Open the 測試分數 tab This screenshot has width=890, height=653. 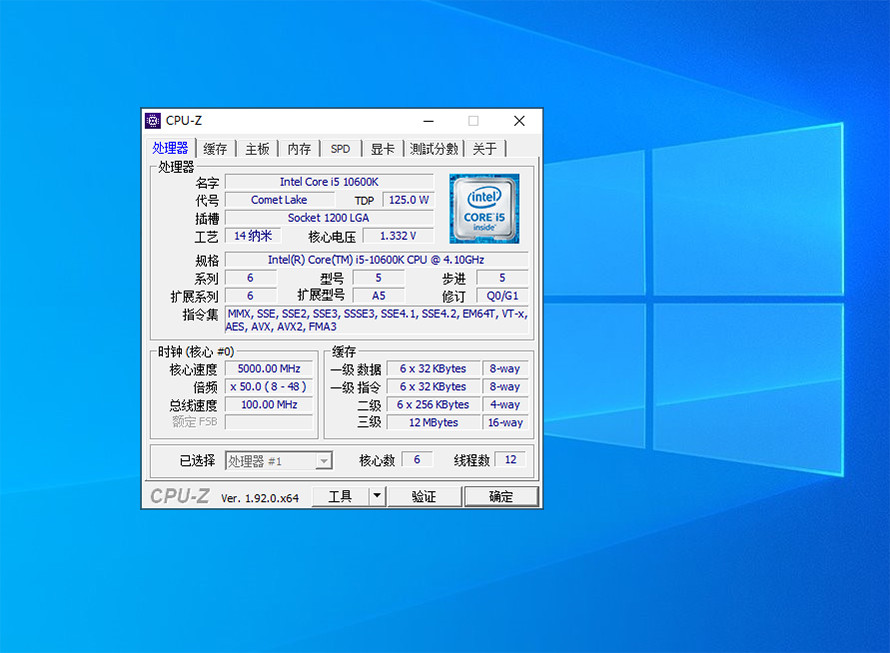point(434,149)
